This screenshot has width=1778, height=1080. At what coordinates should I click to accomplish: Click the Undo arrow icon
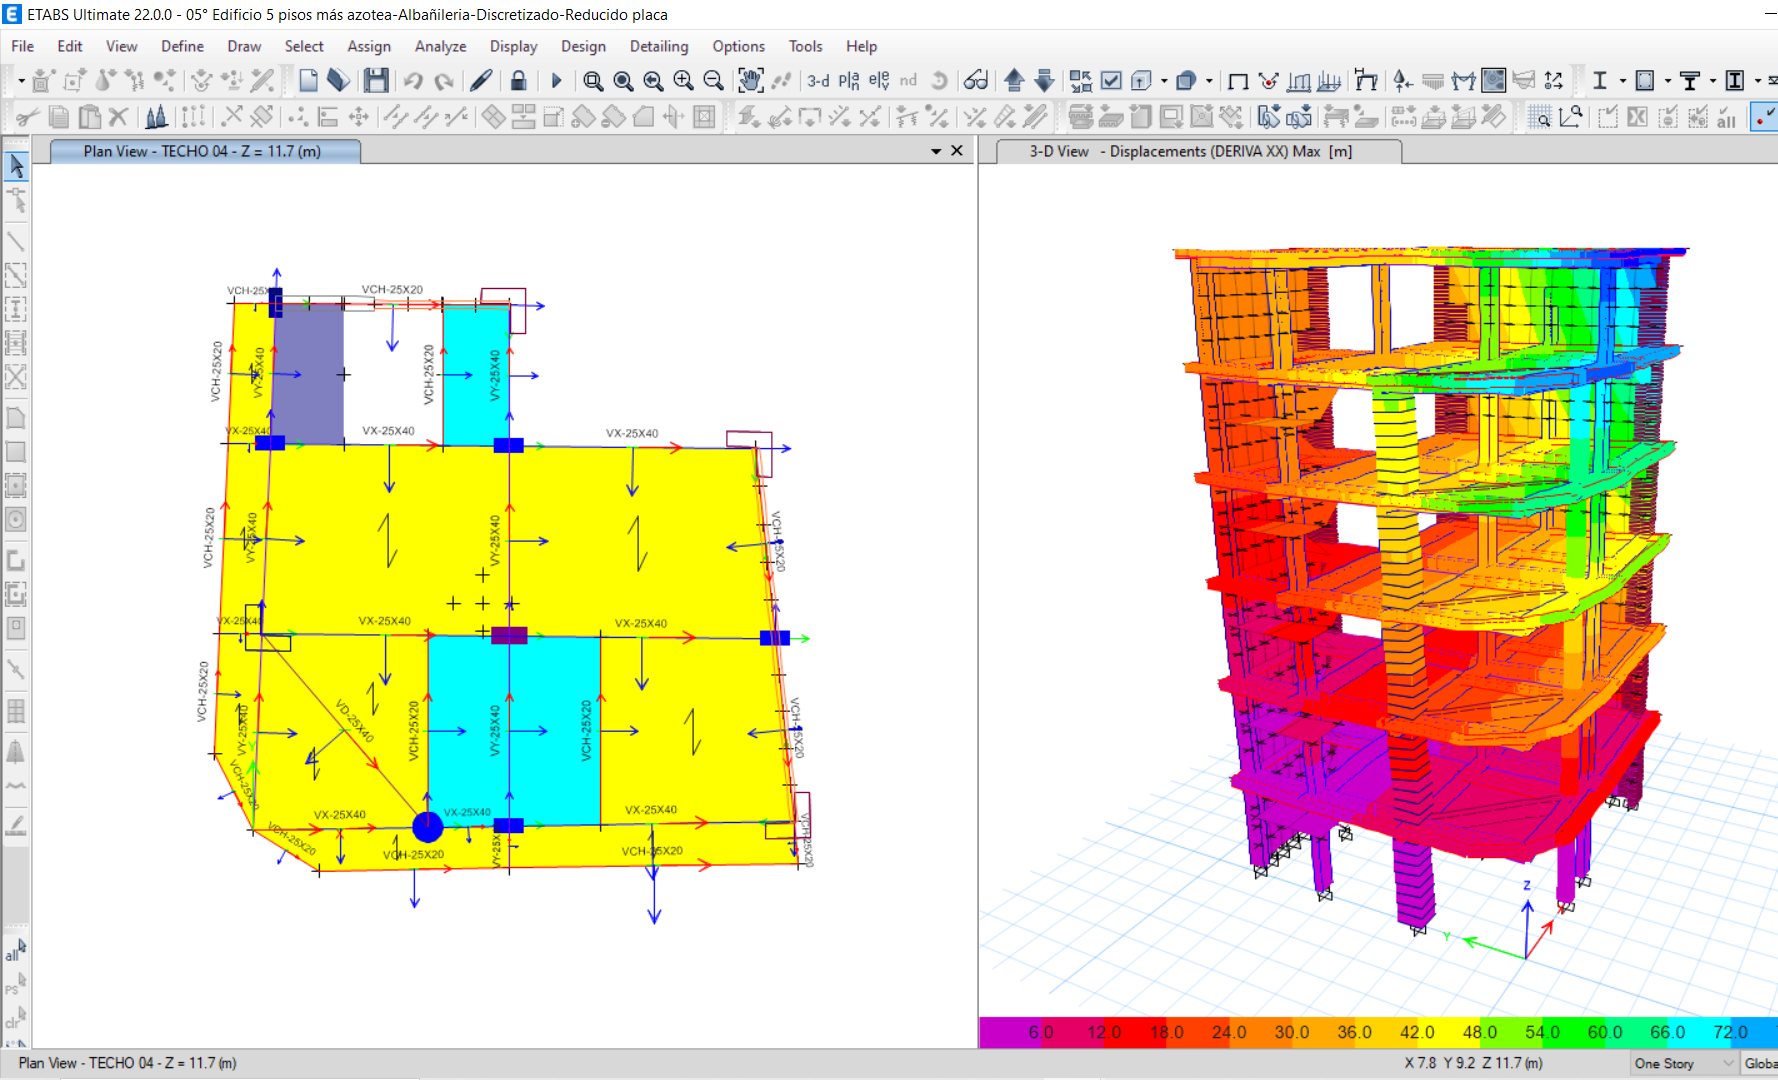coord(413,80)
